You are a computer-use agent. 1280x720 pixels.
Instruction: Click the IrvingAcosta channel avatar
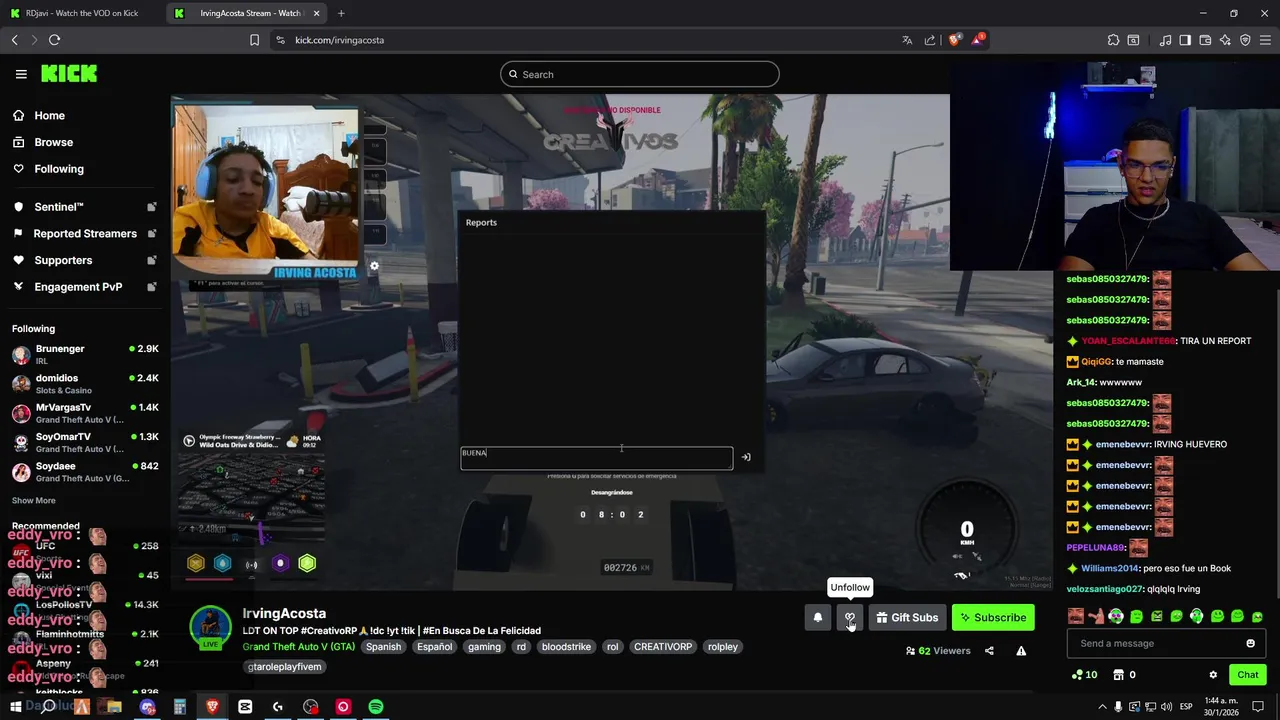point(210,628)
